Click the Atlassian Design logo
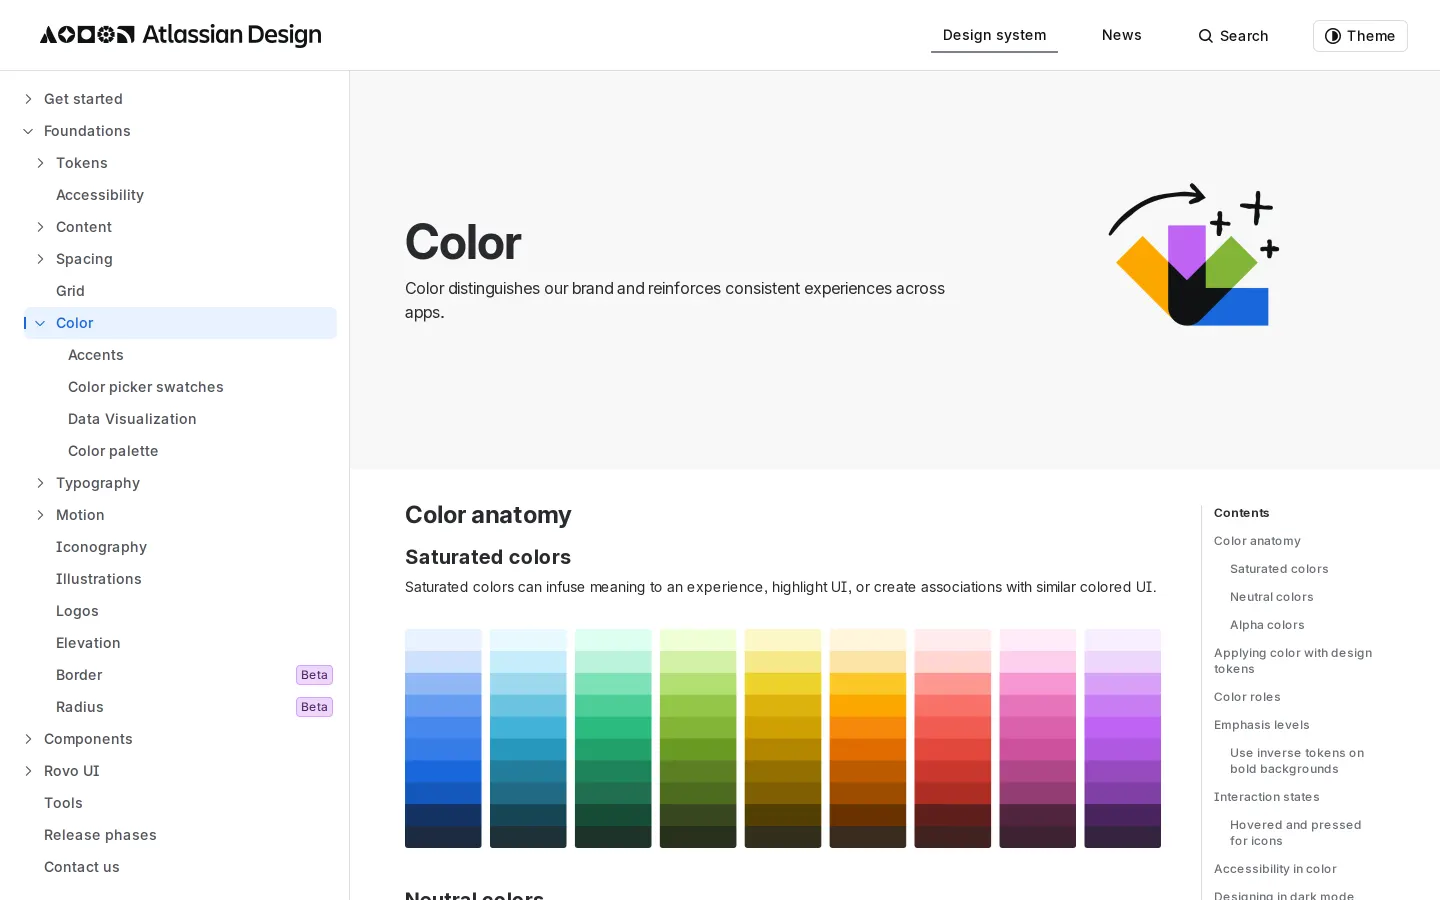The width and height of the screenshot is (1440, 900). (x=180, y=35)
